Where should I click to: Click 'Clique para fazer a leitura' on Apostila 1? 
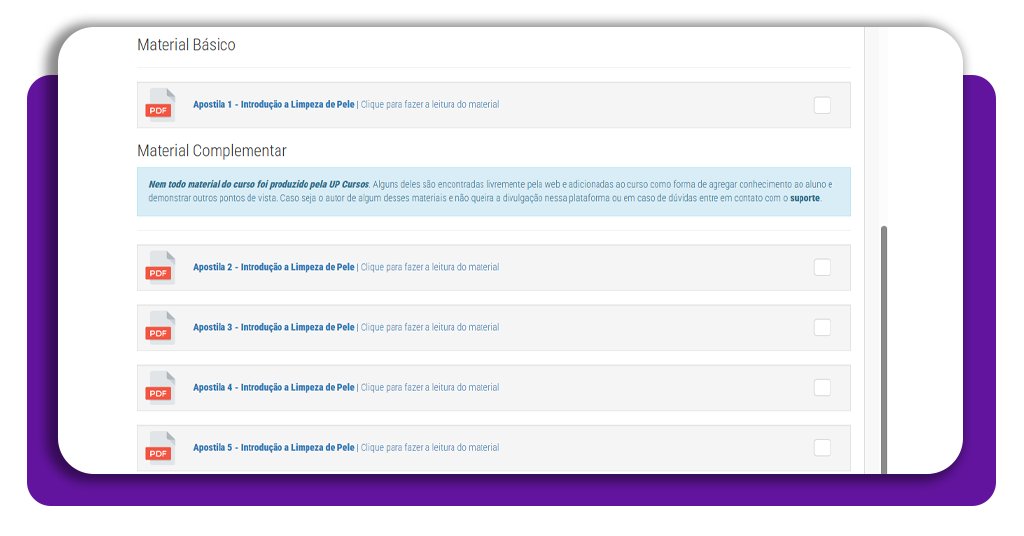[x=430, y=105]
